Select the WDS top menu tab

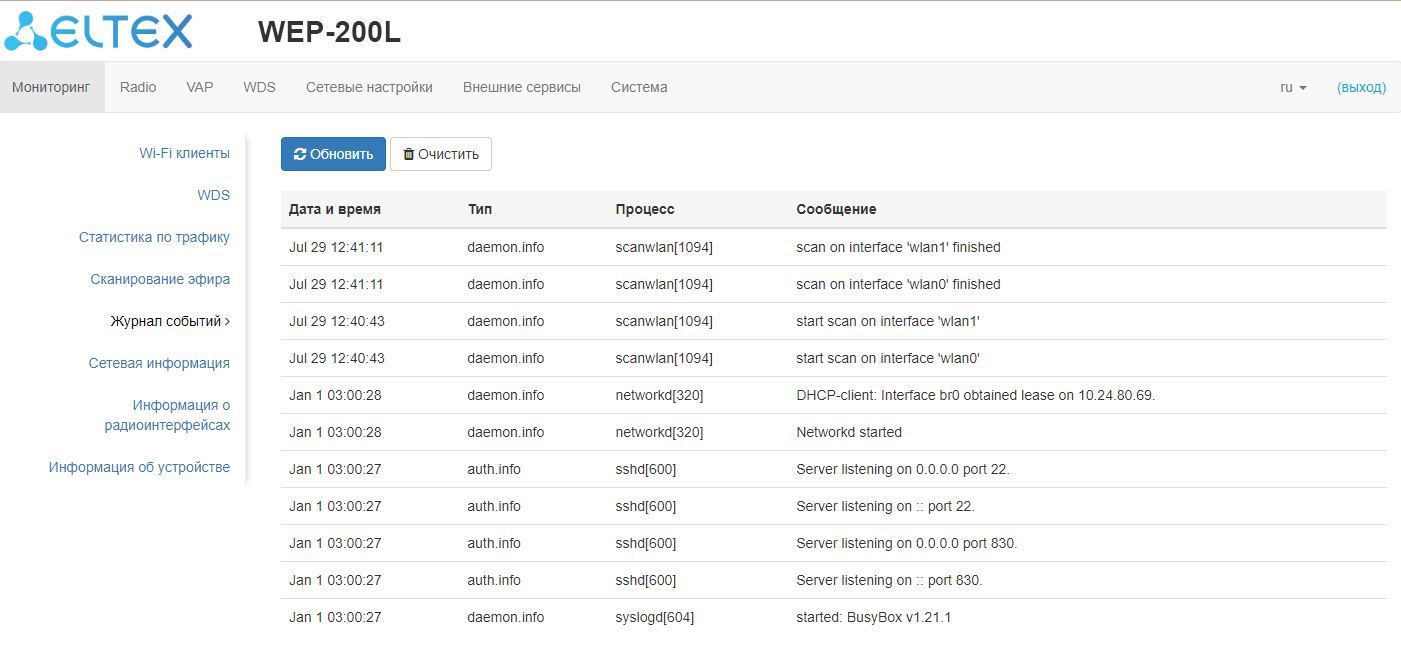tap(259, 87)
